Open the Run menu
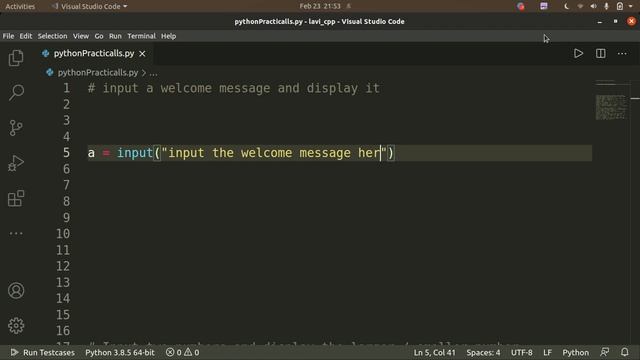Screen dimensions: 640x360 (x=115, y=36)
